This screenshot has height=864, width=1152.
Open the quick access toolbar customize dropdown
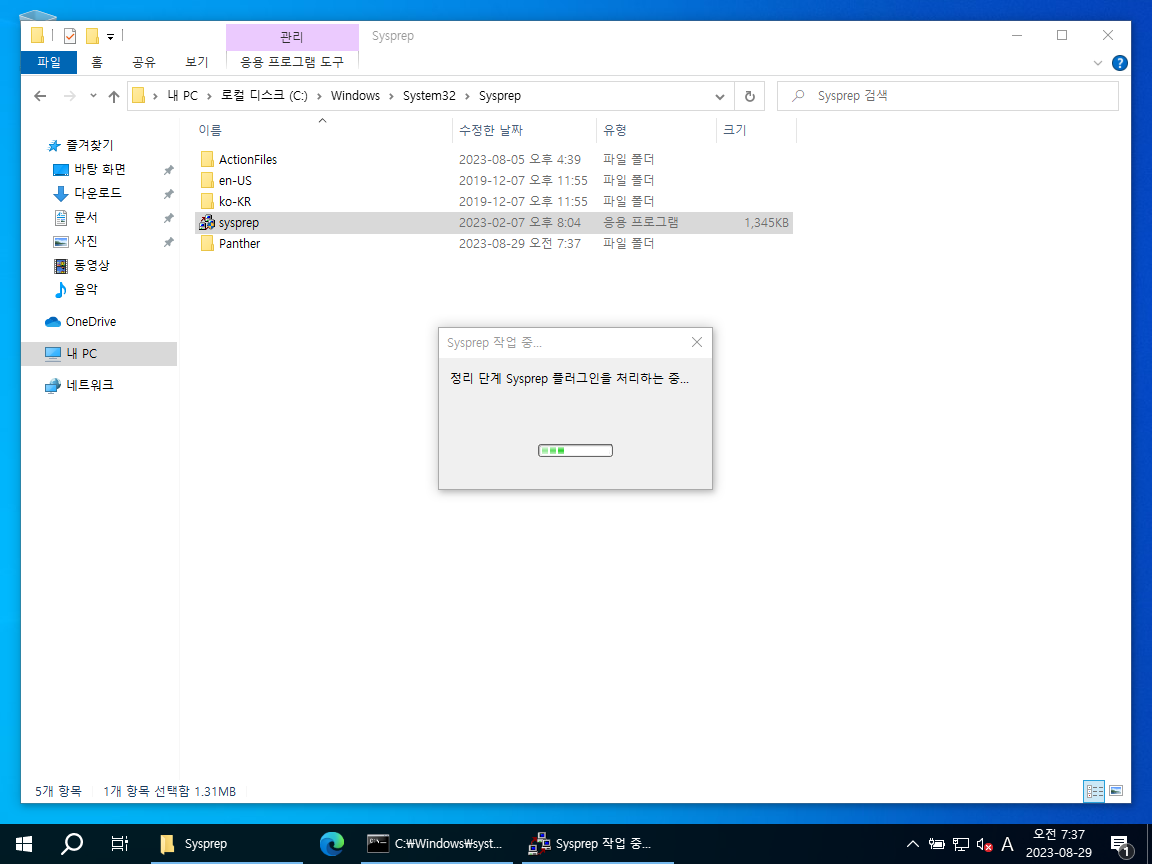click(110, 36)
